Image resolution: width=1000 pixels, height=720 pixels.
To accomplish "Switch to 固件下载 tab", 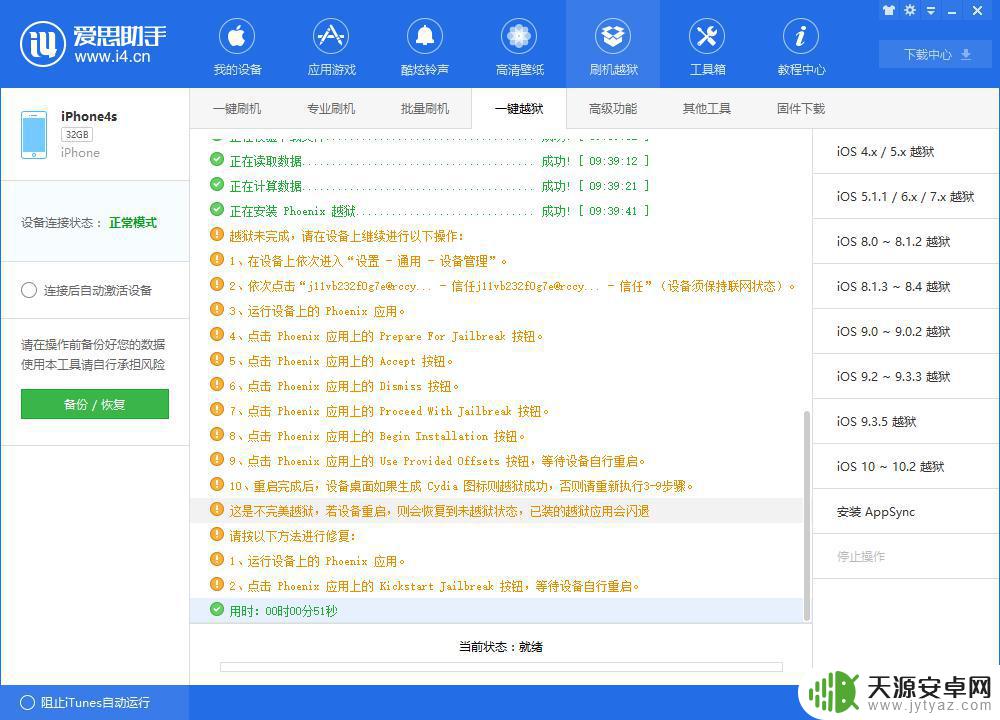I will (800, 109).
